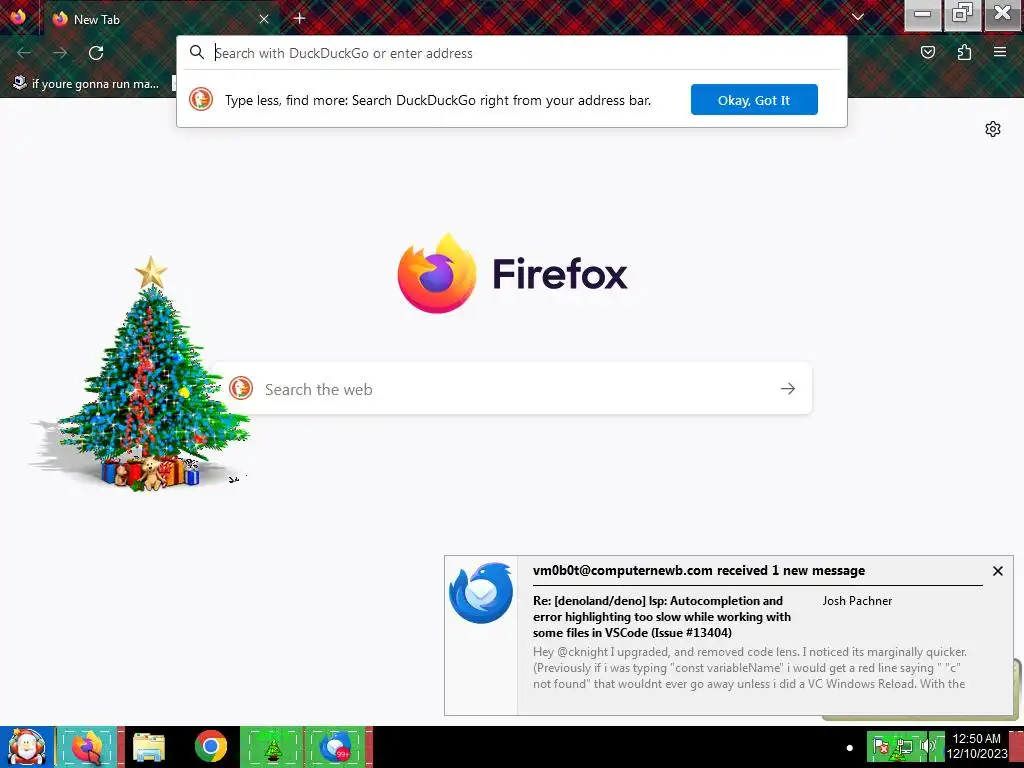Screen dimensions: 1024x768
Task: Personalize new tab with gear icon
Action: click(993, 129)
